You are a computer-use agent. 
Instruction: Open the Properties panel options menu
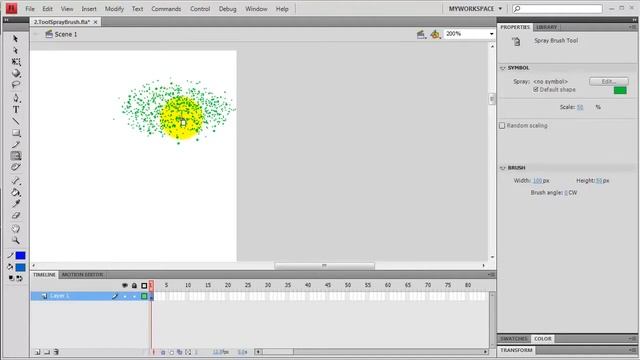(x=633, y=27)
